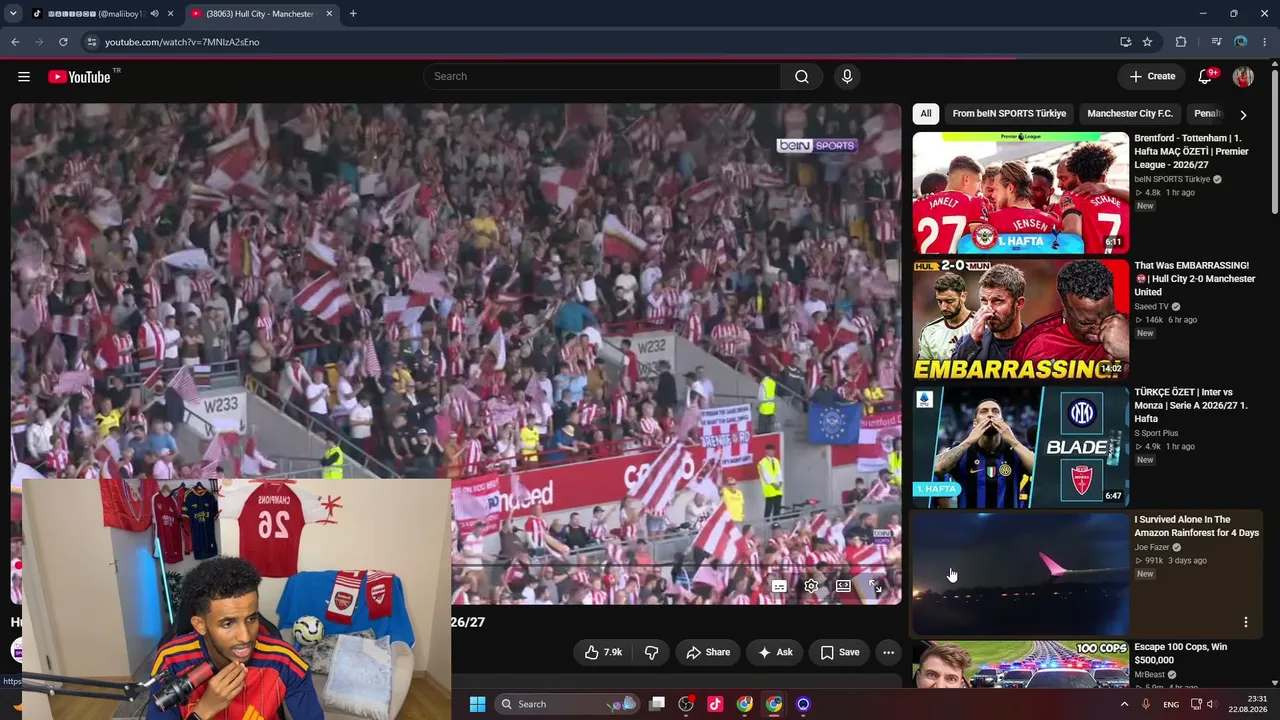The width and height of the screenshot is (1280, 720).
Task: Show more filter chips with right arrow
Action: (x=1243, y=115)
